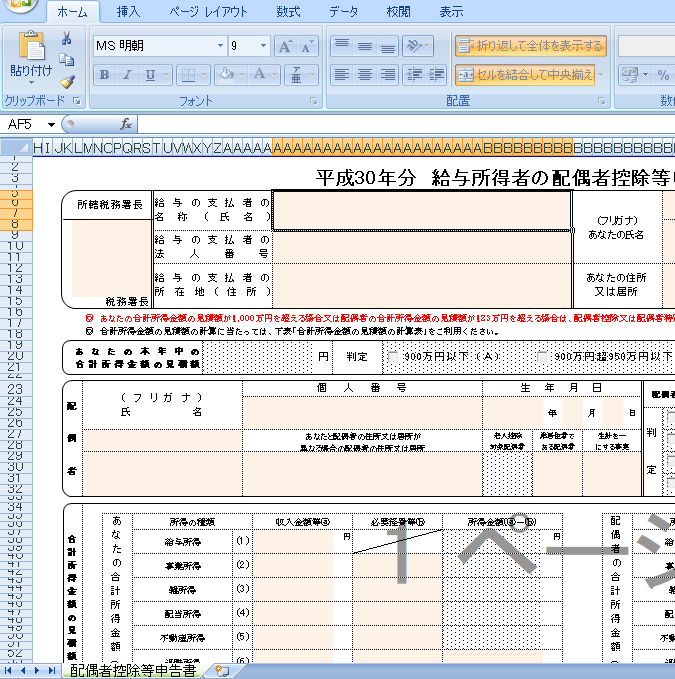This screenshot has height=679, width=675.
Task: Open the font name MS 明朝 dropdown
Action: pos(220,45)
